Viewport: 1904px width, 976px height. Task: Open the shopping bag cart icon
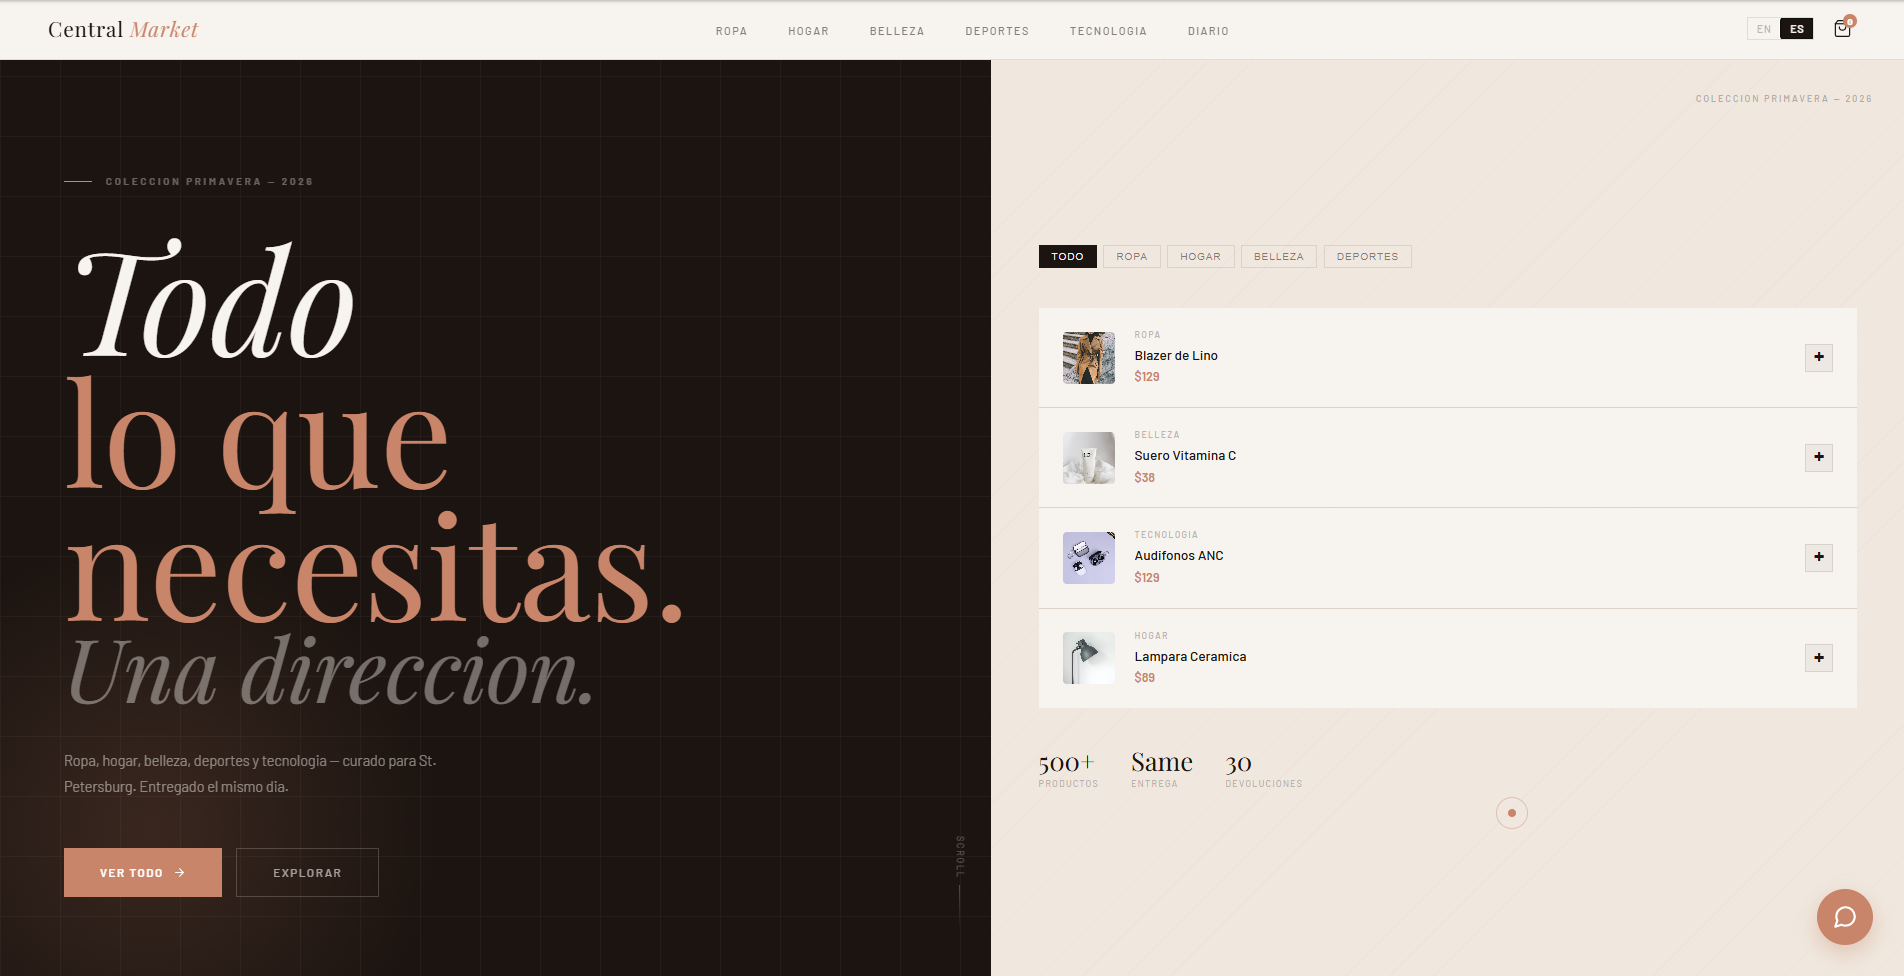(1842, 29)
